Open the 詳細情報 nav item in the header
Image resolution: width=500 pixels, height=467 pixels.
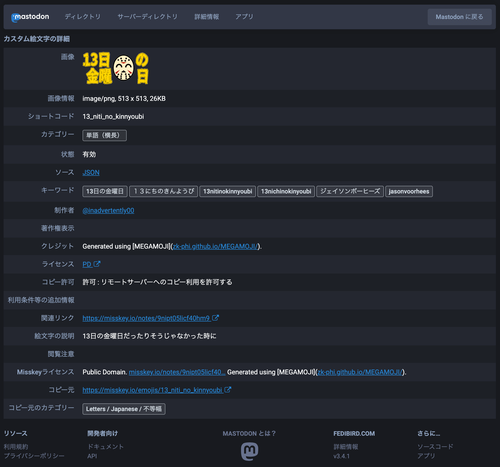point(207,17)
